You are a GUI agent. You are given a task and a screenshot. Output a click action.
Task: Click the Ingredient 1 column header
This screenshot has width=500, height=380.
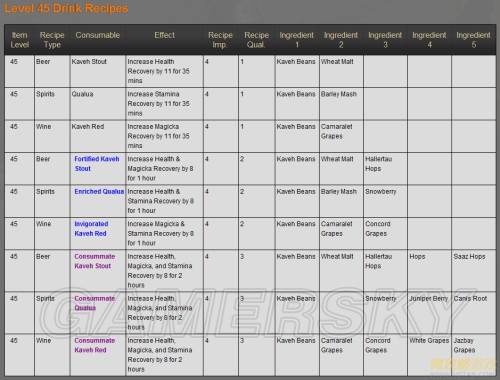[297, 40]
